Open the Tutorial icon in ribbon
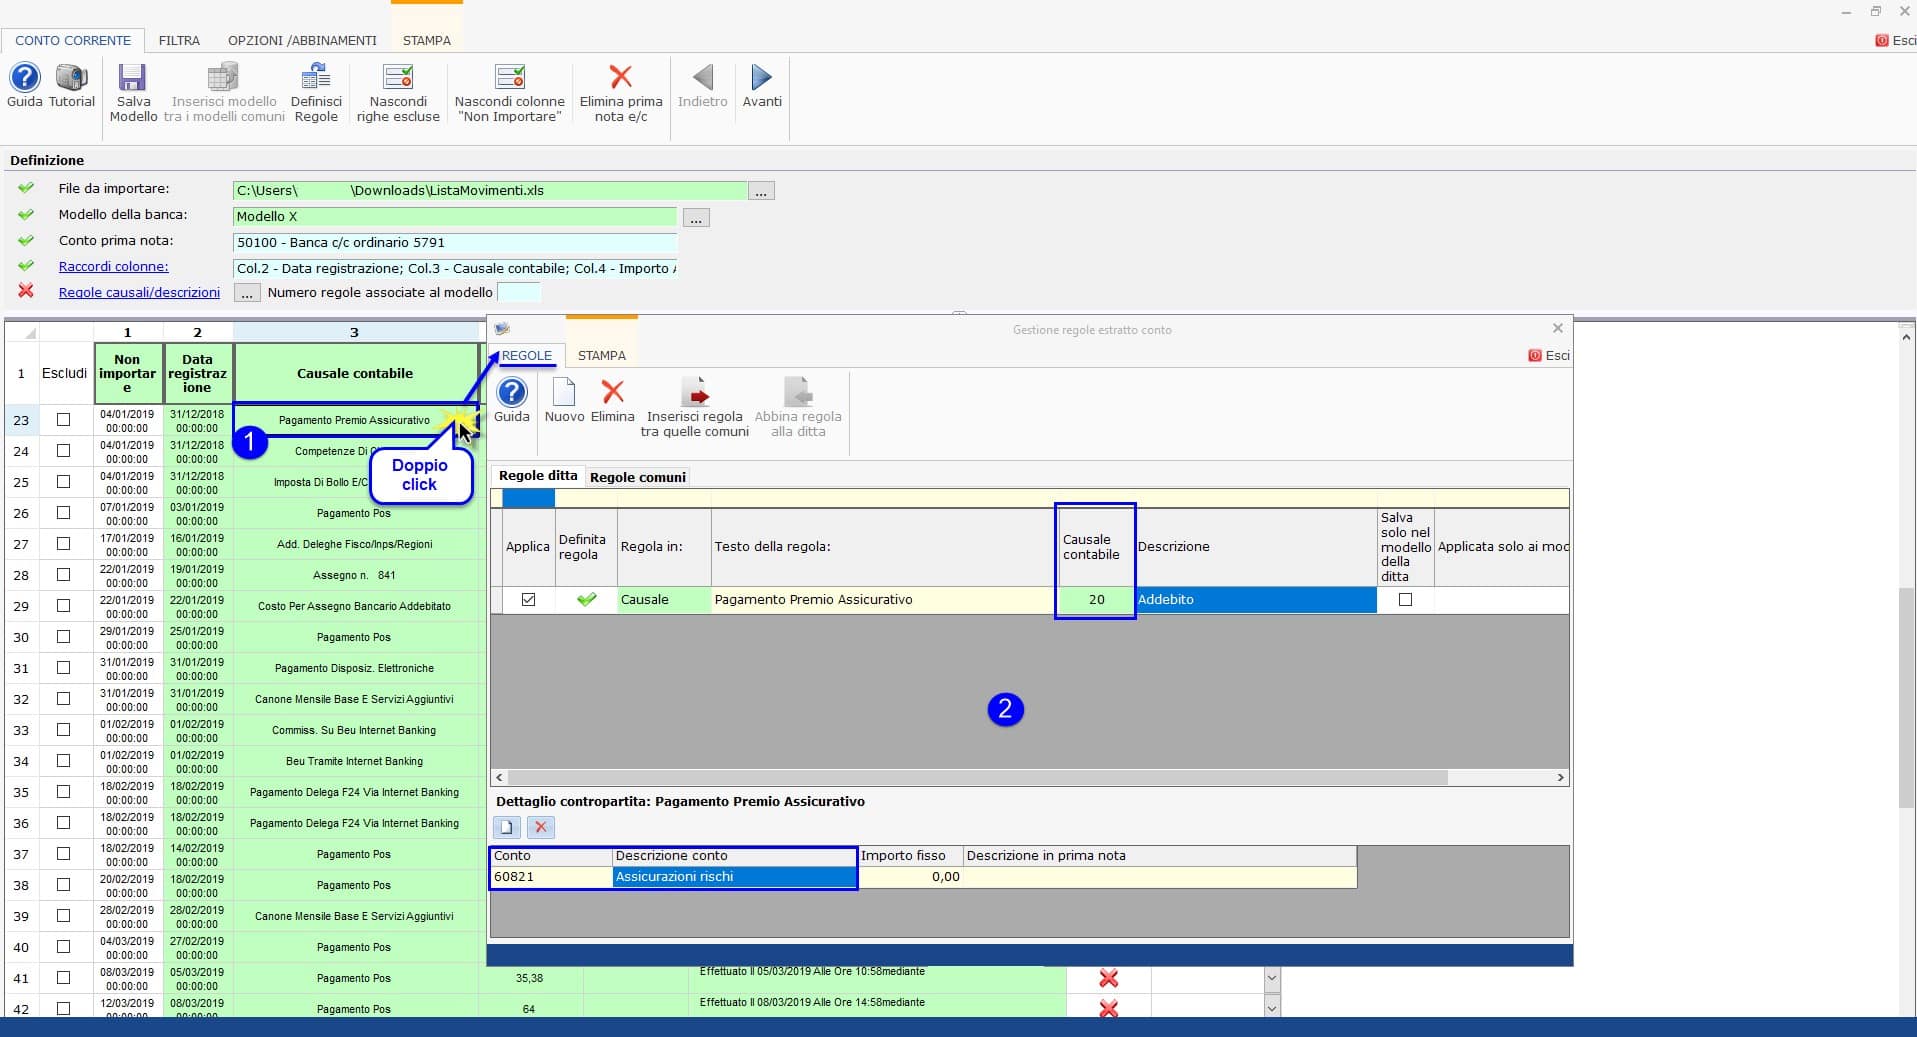The image size is (1917, 1037). coord(72,79)
